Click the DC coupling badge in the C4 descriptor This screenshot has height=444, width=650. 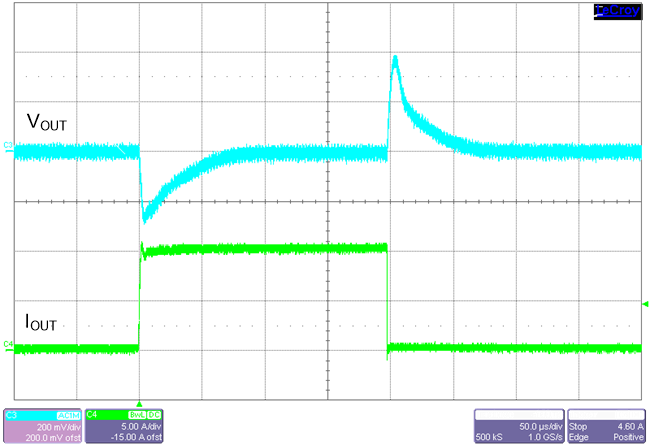coord(154,415)
